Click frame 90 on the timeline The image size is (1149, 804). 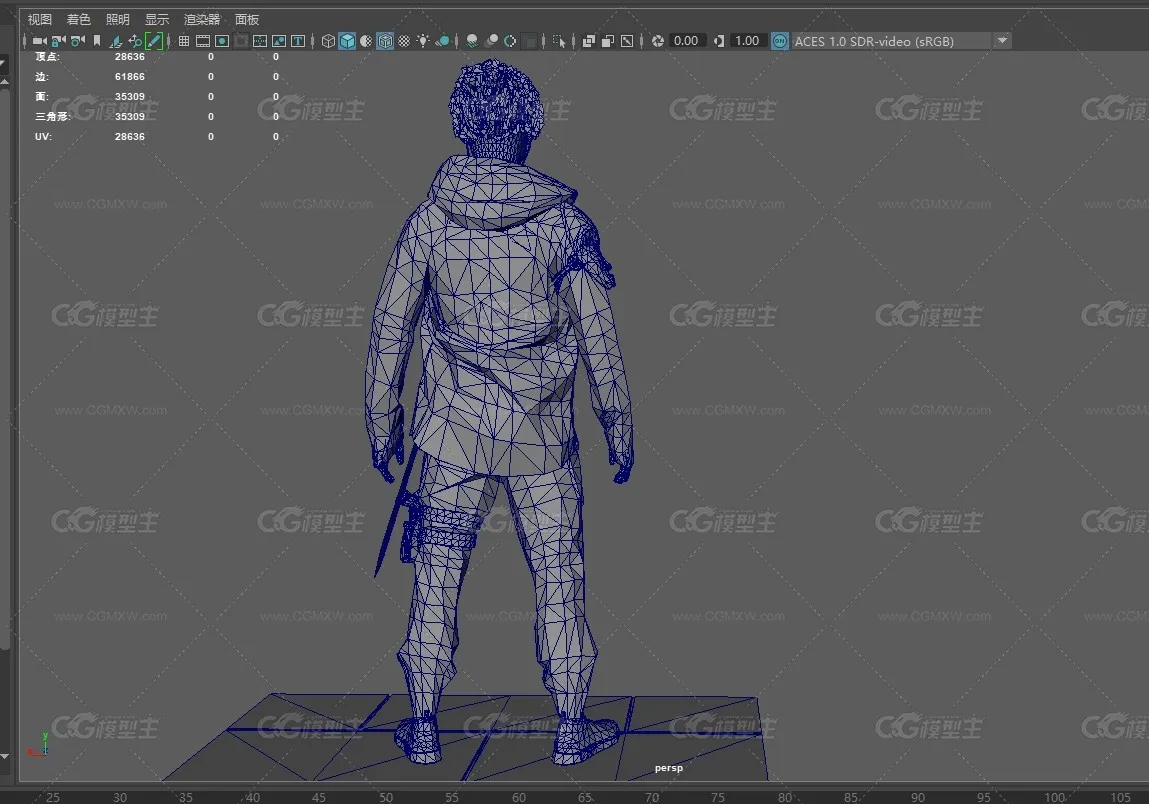coord(917,797)
